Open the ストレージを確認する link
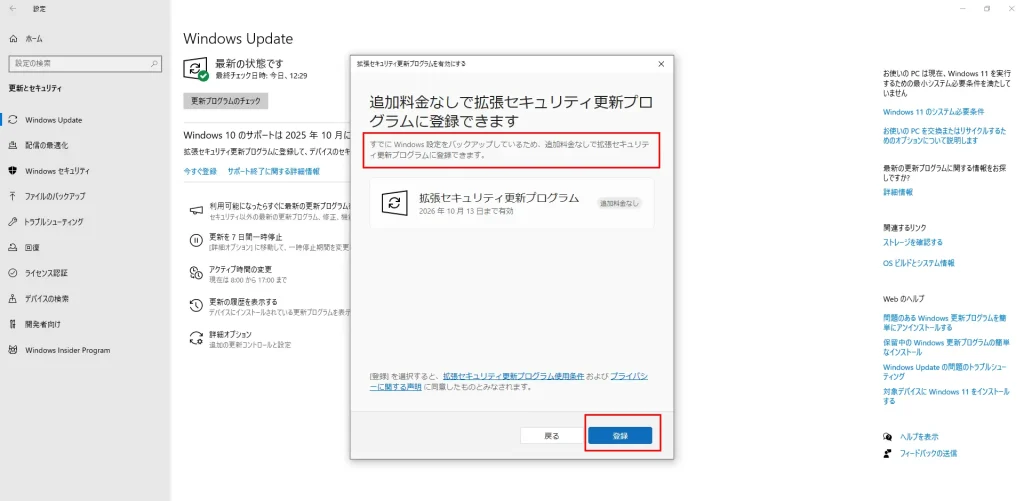 click(x=912, y=242)
